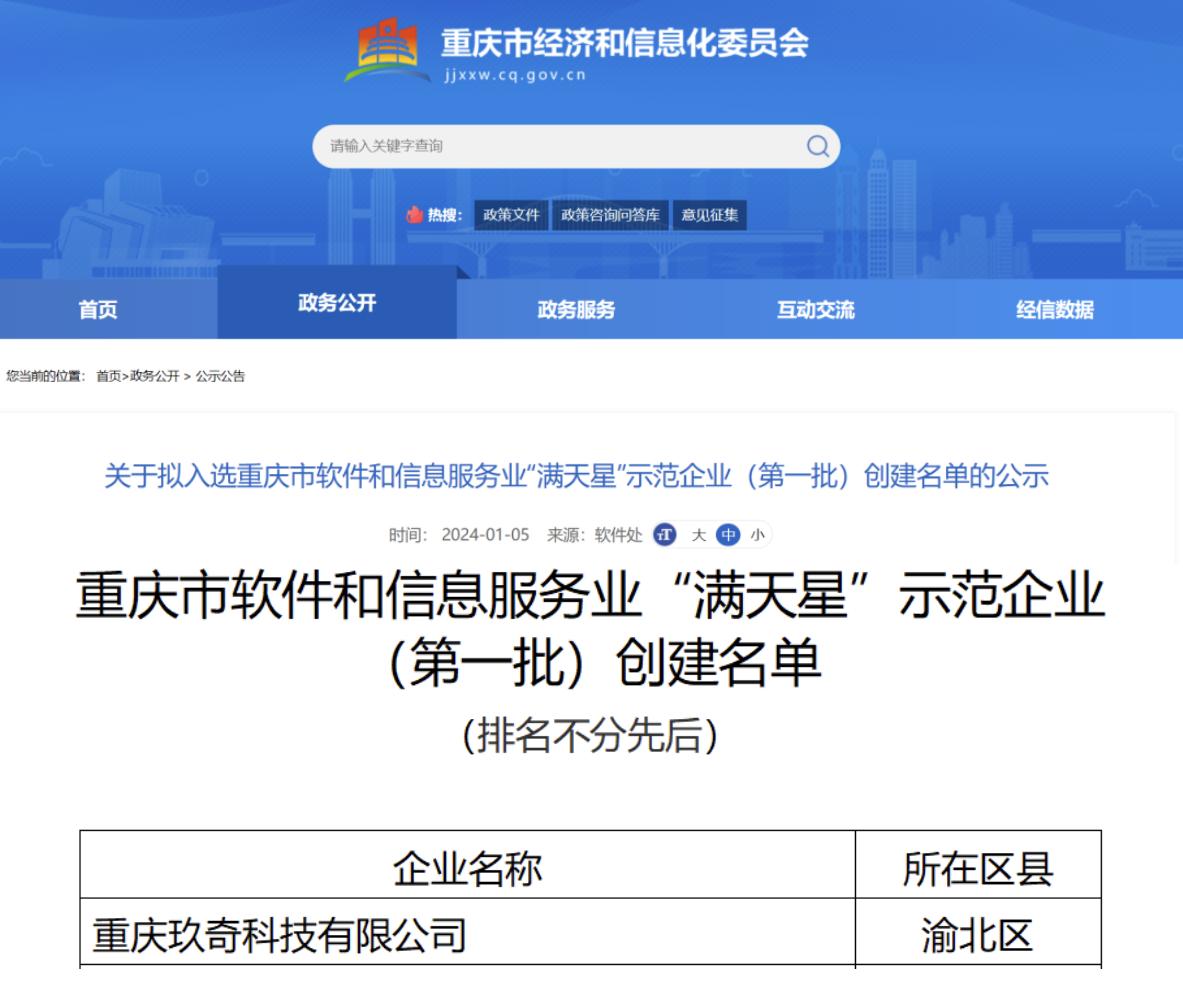Click the source text 软件处
Viewport: 1183px width, 993px height.
pyautogui.click(x=619, y=535)
